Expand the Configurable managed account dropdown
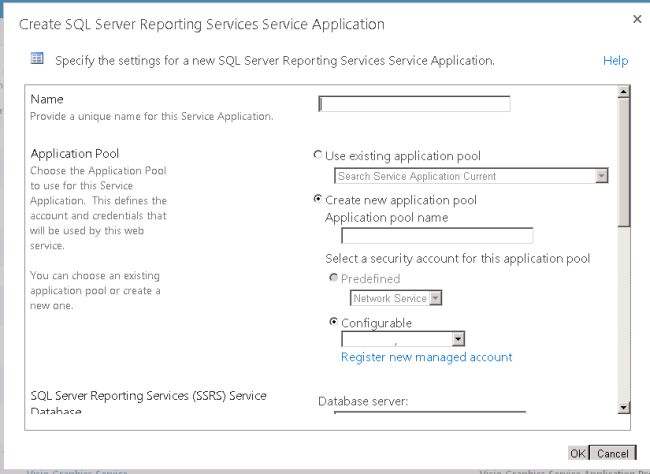This screenshot has width=650, height=474. pyautogui.click(x=458, y=339)
